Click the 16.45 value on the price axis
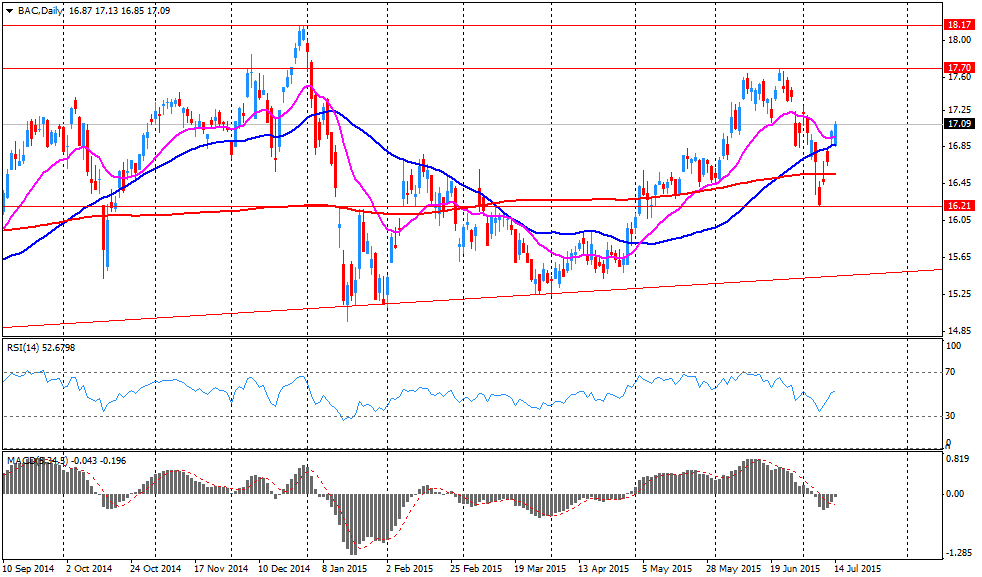The height and width of the screenshot is (577, 982). pos(959,183)
